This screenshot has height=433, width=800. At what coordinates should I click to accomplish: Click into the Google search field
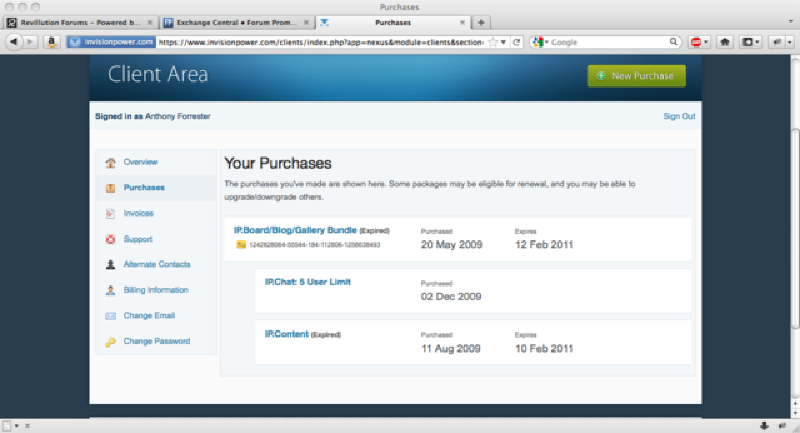pyautogui.click(x=608, y=42)
